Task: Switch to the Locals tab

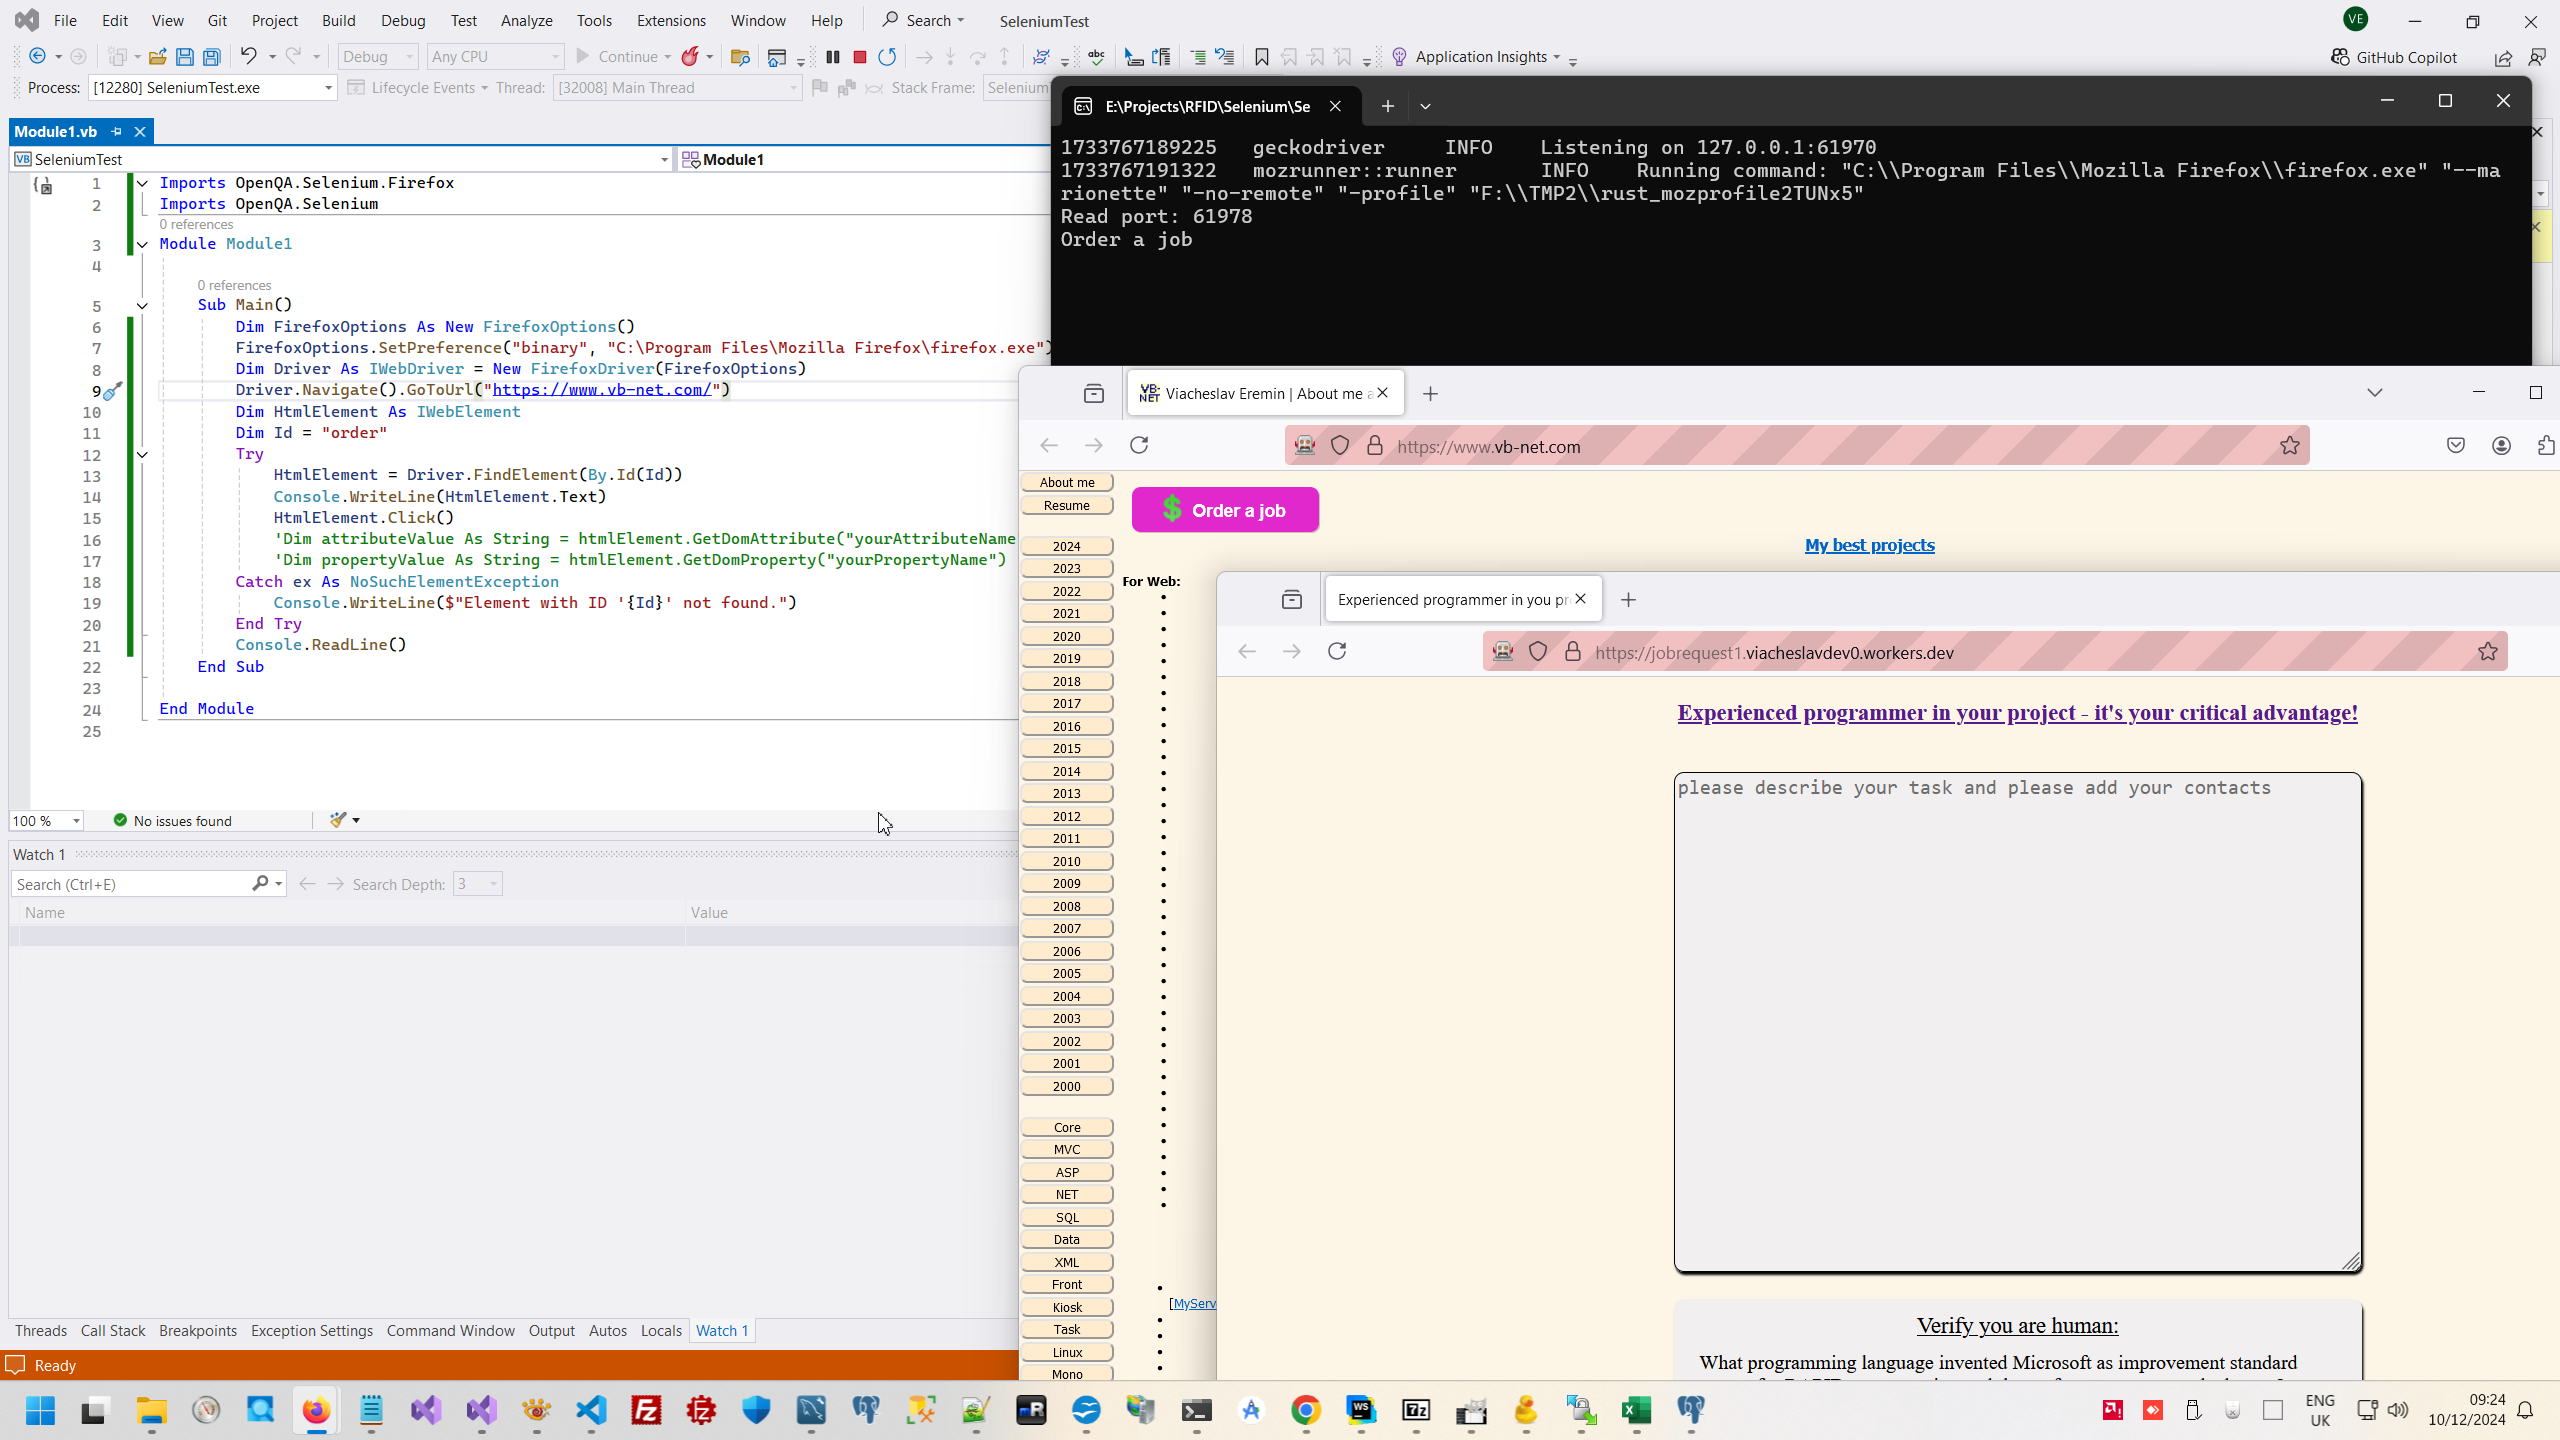Action: tap(660, 1330)
